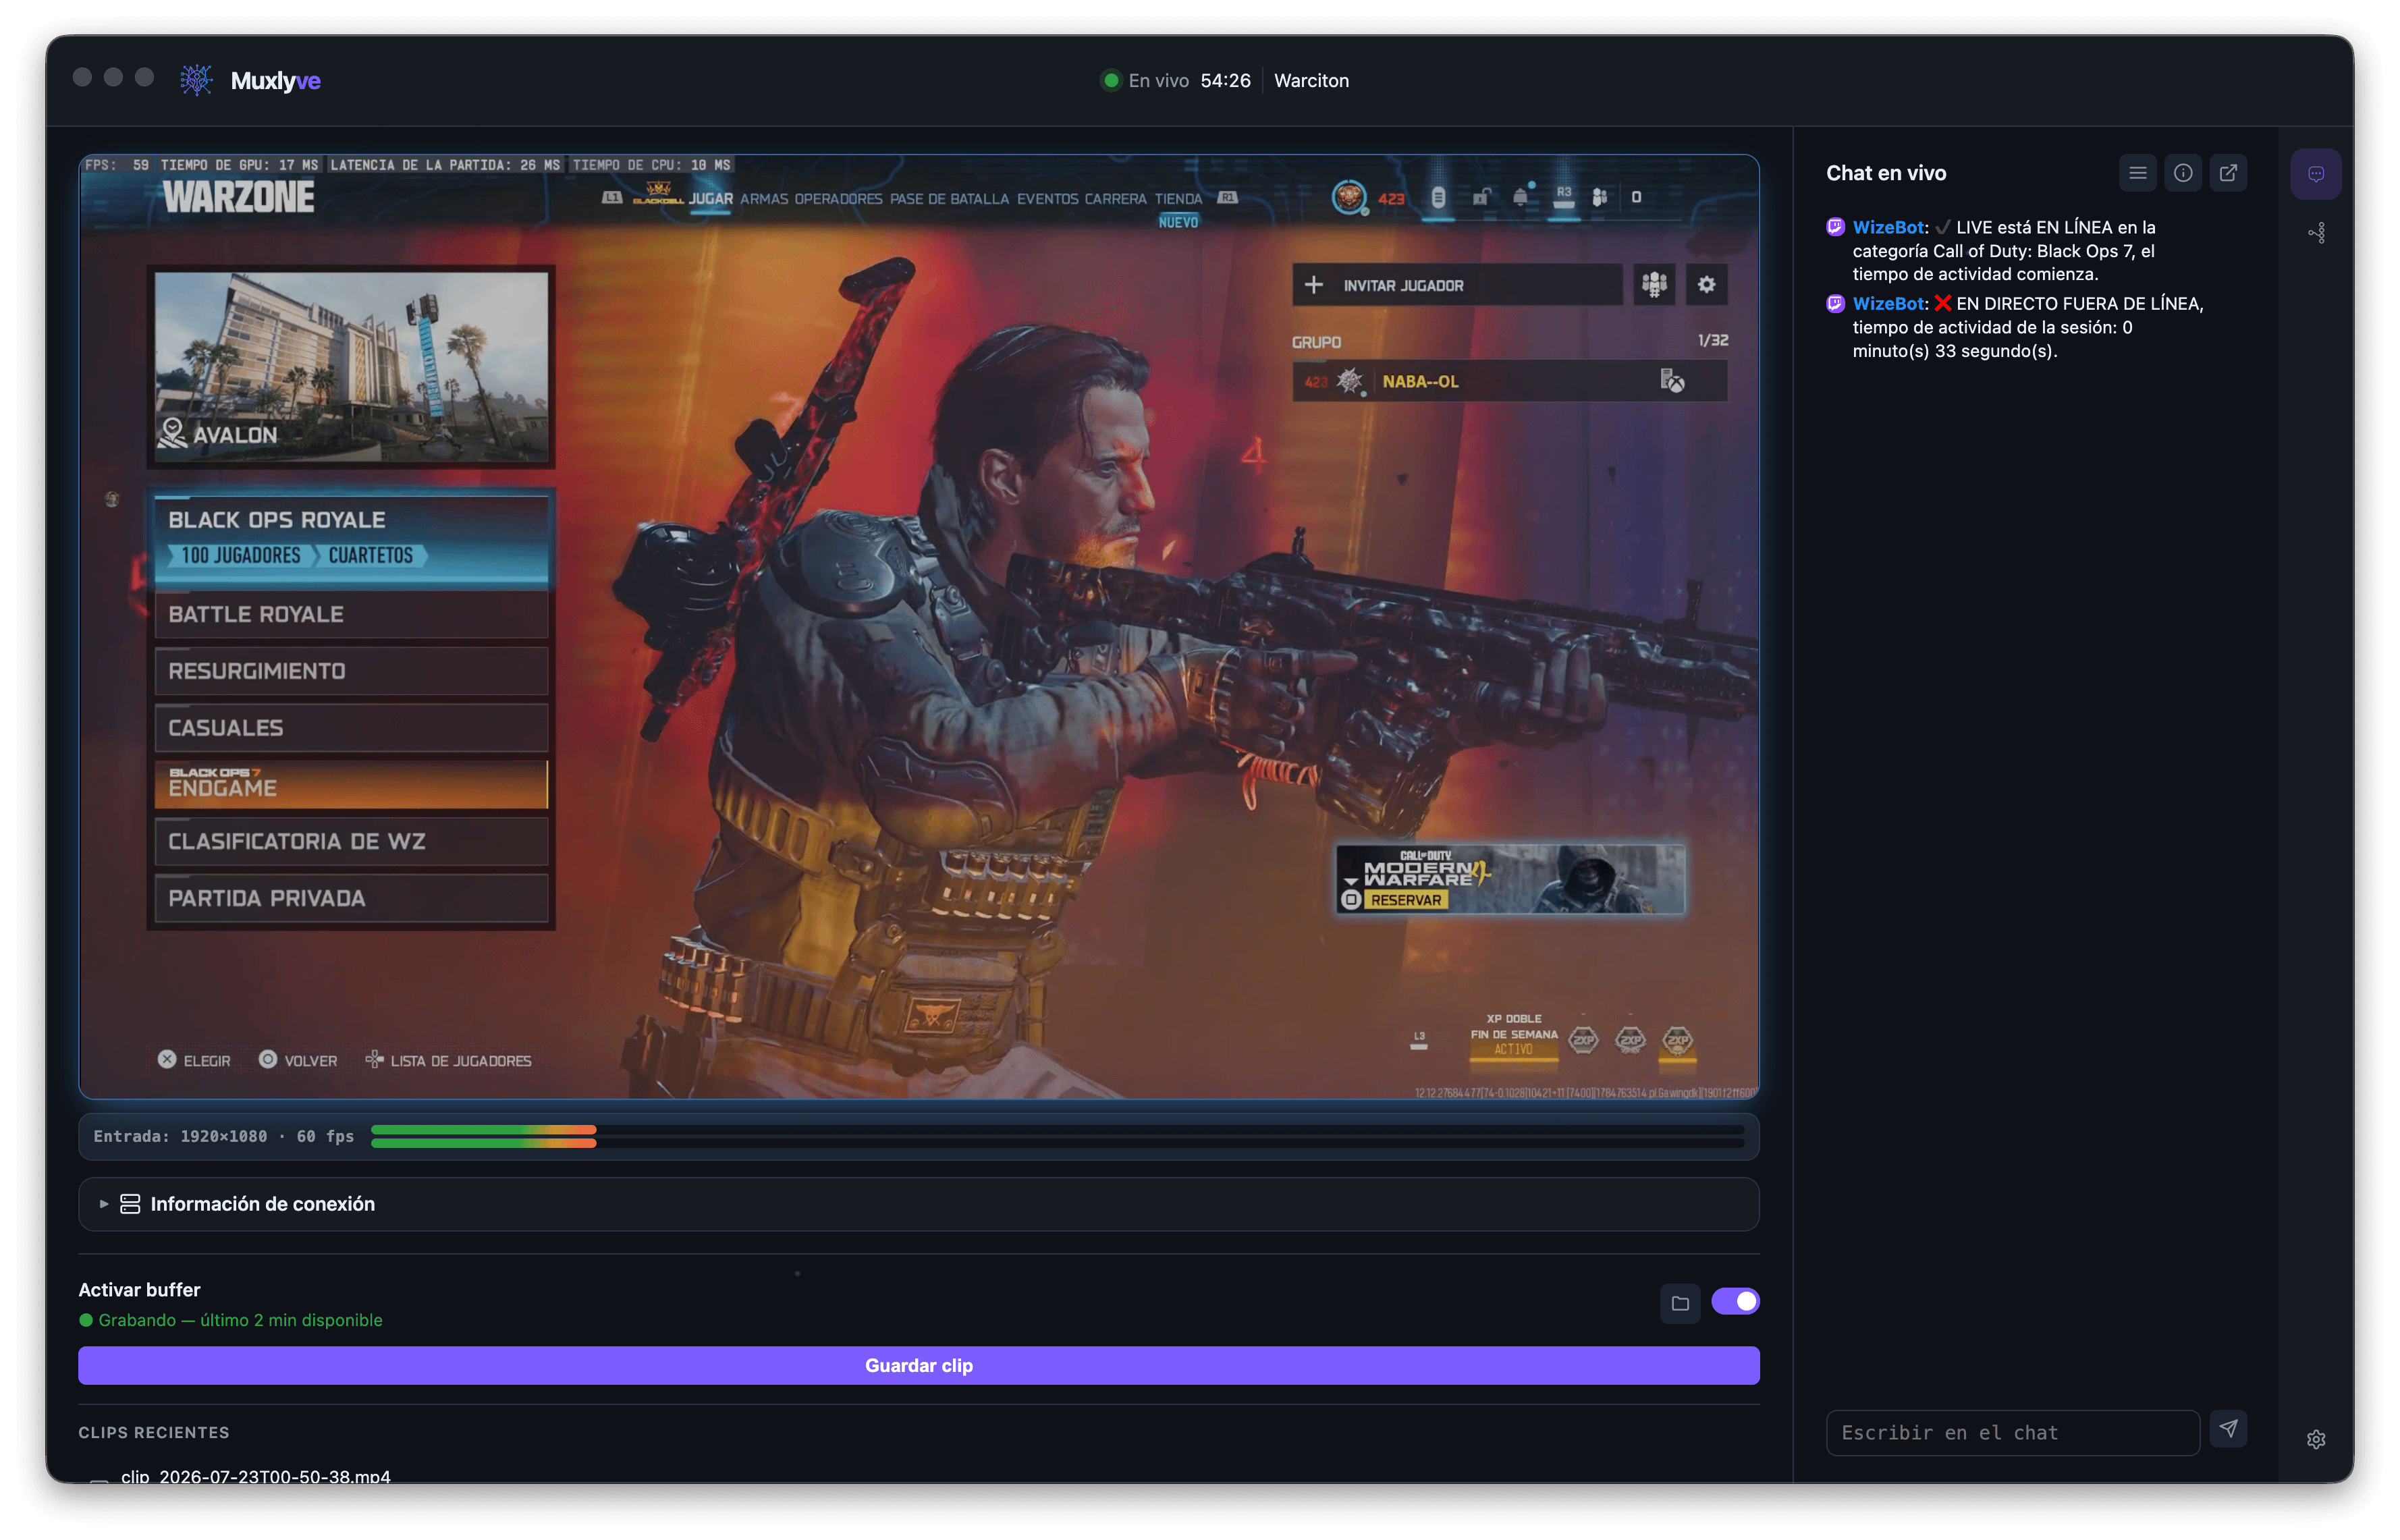Open the TIENDA tab in Warzone
The image size is (2400, 1540).
(x=1178, y=198)
